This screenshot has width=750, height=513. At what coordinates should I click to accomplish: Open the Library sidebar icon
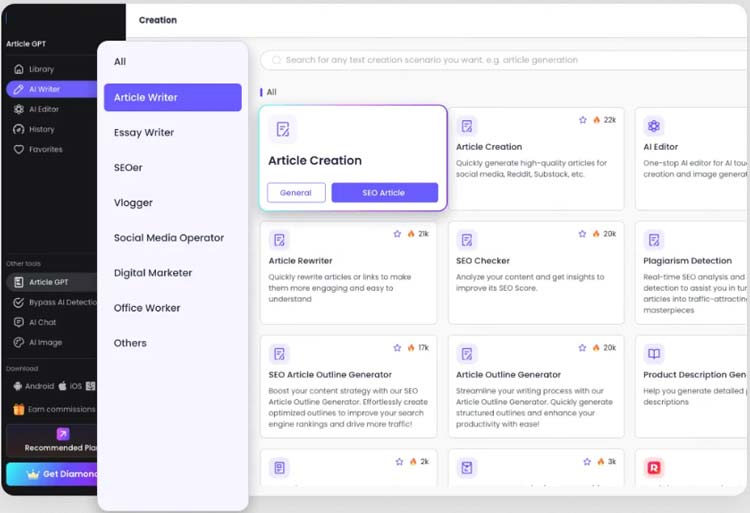[x=19, y=69]
